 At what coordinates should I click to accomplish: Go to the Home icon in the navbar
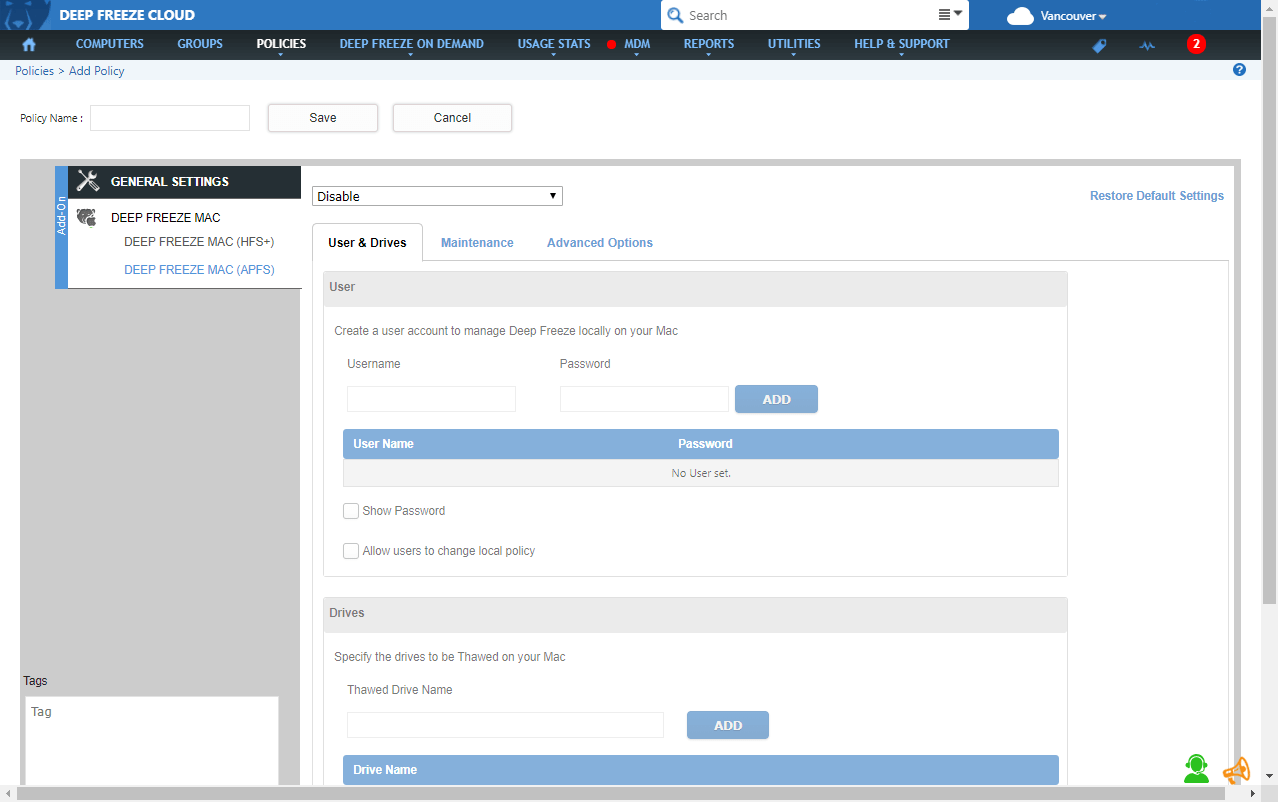pos(29,45)
